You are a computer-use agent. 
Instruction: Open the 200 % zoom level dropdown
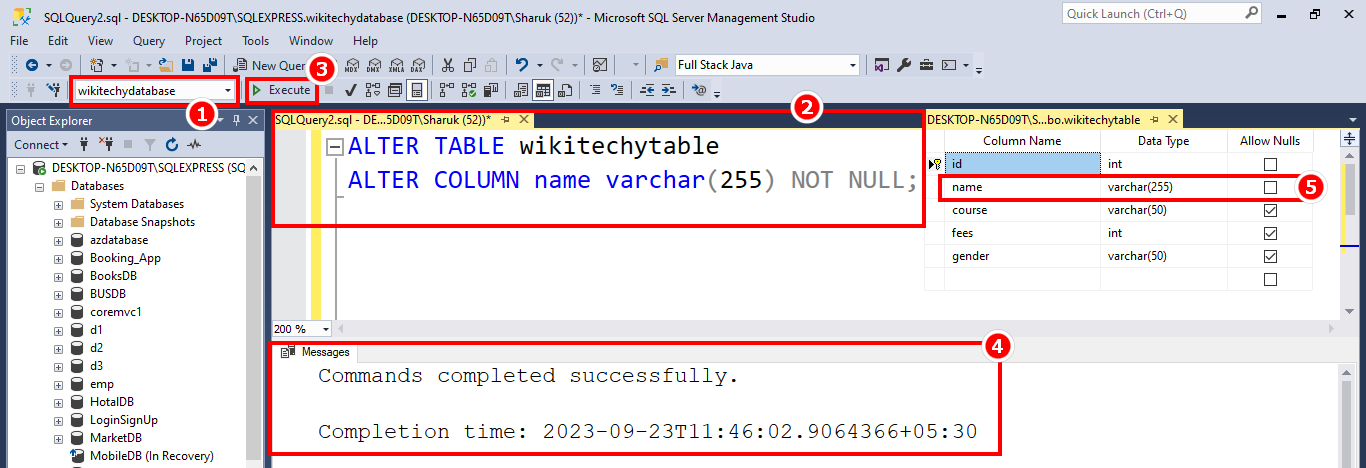326,329
